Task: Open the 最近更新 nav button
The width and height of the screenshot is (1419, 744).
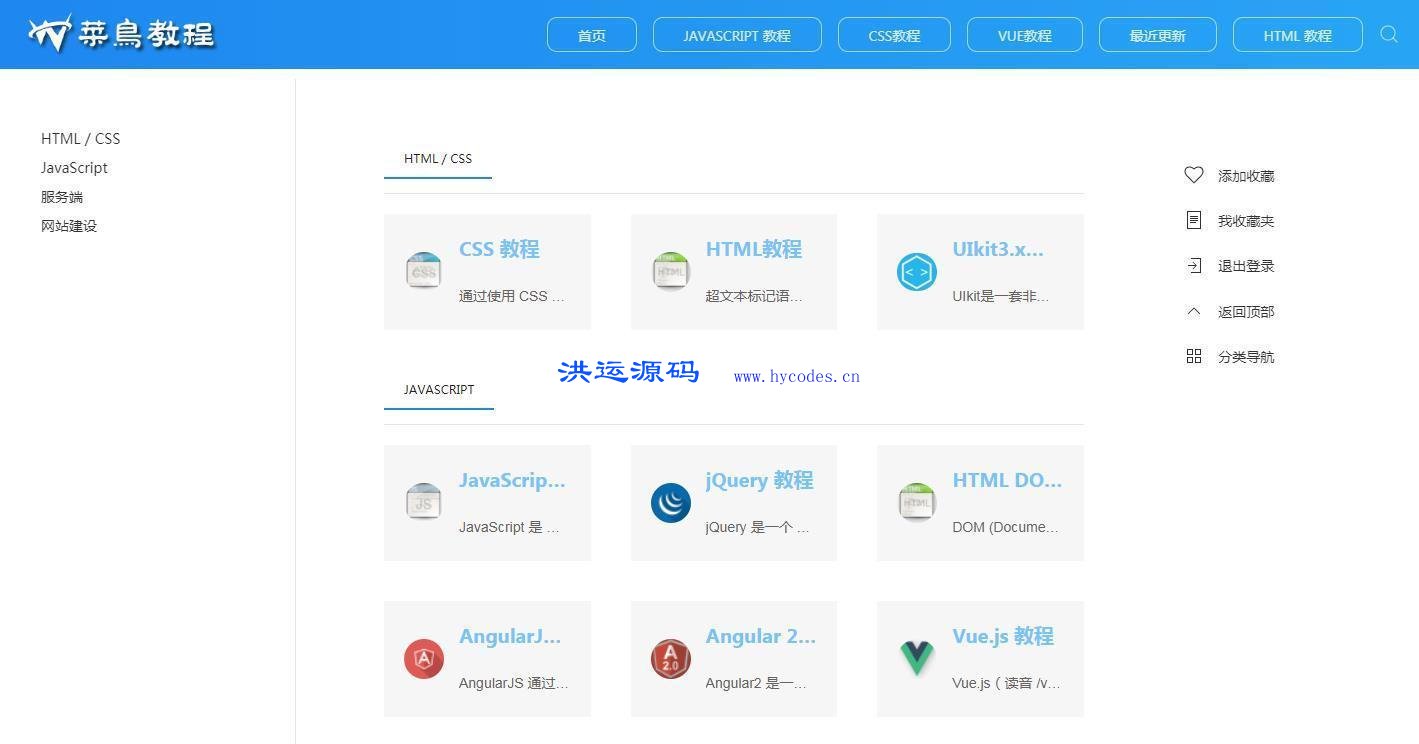Action: [x=1158, y=35]
